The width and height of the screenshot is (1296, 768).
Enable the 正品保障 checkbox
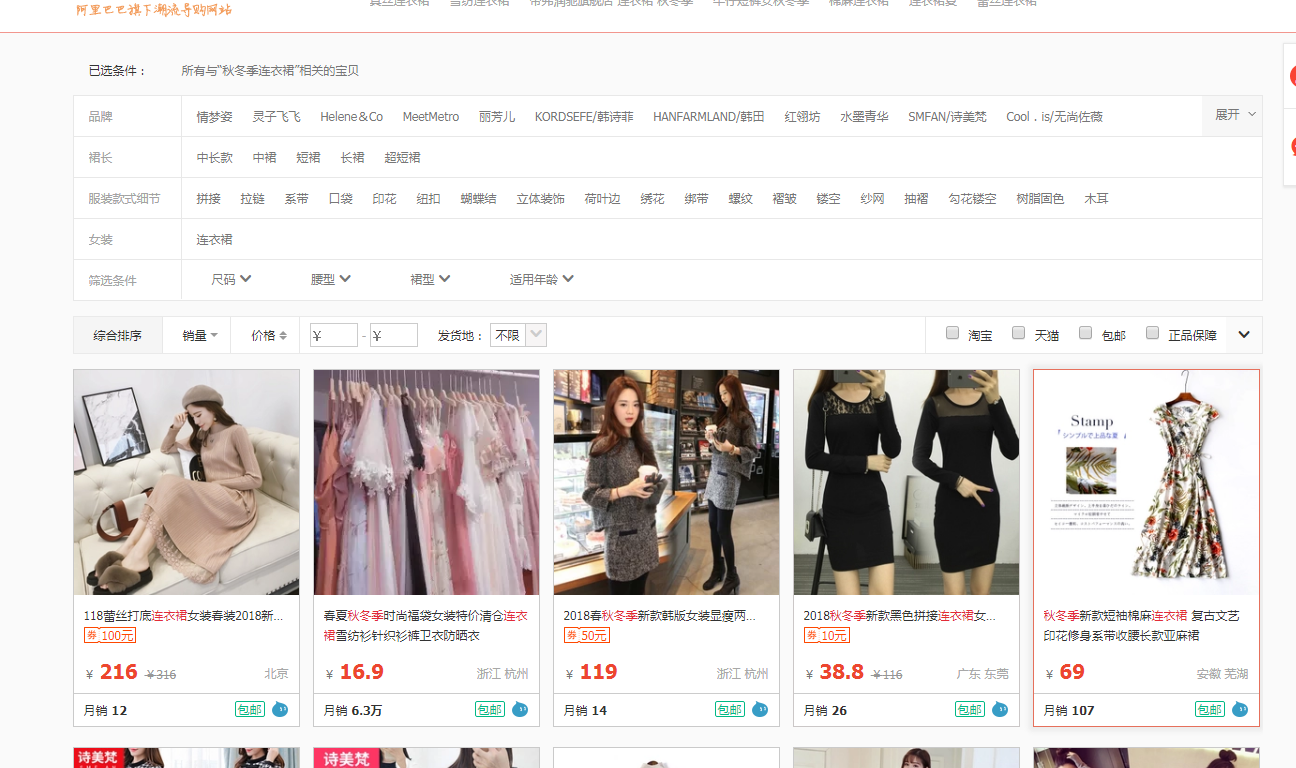(1153, 333)
